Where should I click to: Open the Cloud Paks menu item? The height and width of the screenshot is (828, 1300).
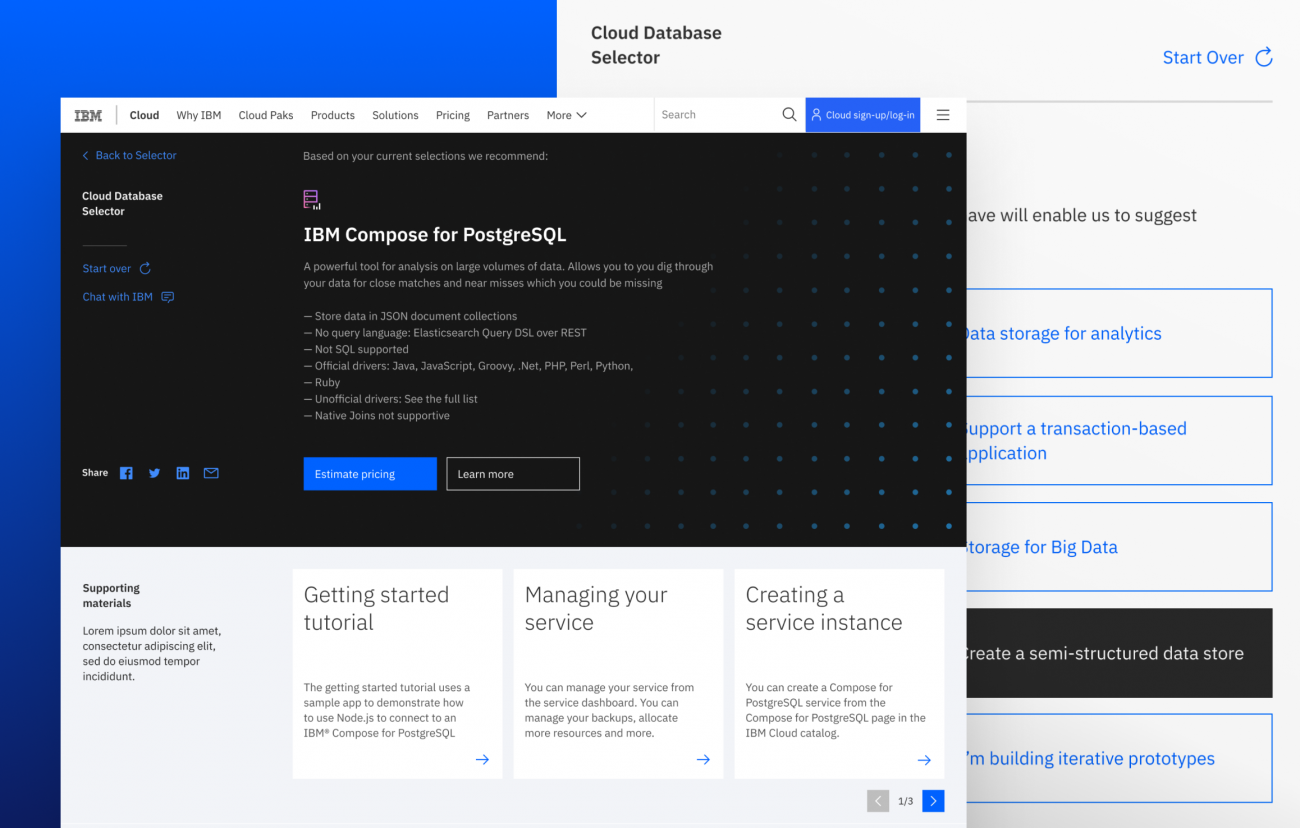tap(266, 115)
